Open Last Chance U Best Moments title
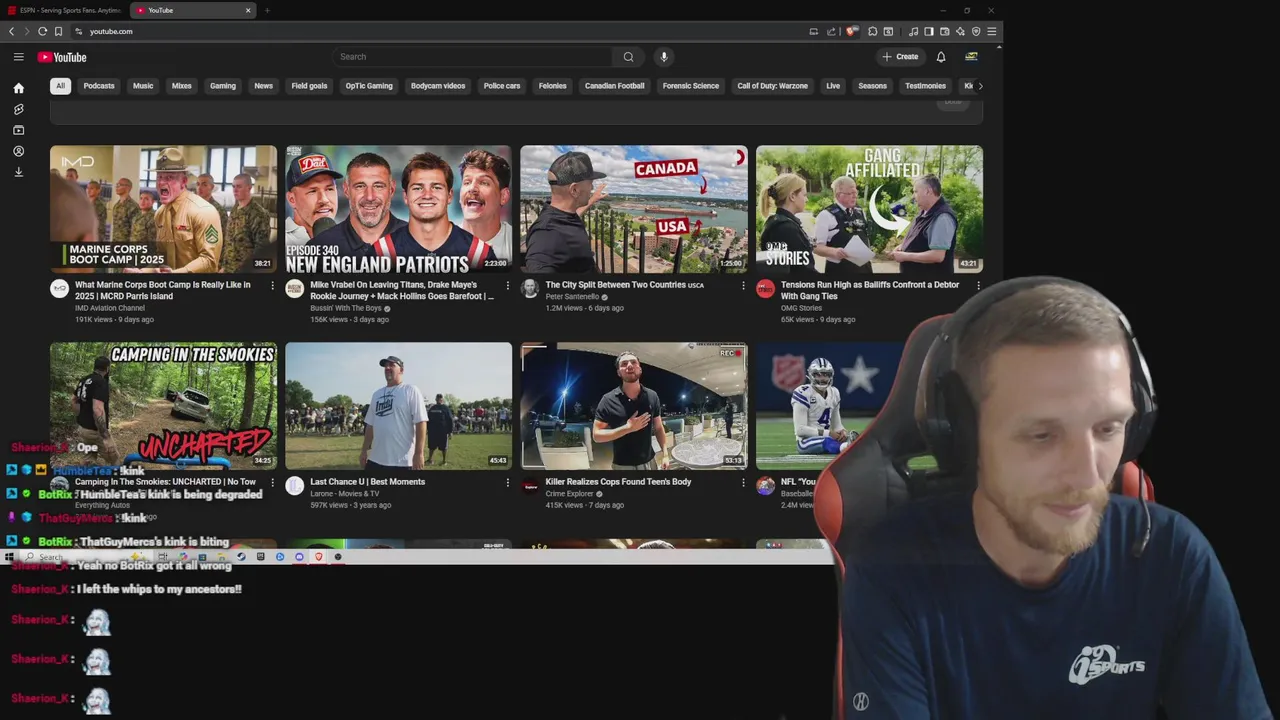The image size is (1280, 720). point(367,482)
